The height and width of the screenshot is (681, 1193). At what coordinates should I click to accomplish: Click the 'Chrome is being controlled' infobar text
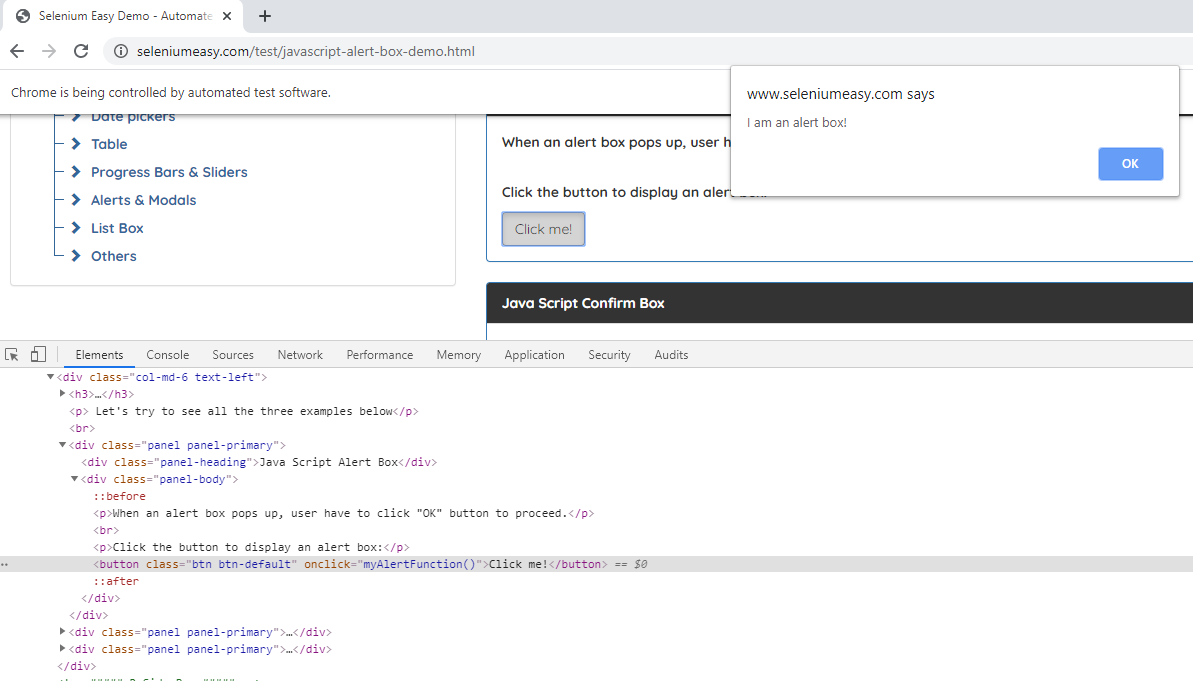coord(170,93)
